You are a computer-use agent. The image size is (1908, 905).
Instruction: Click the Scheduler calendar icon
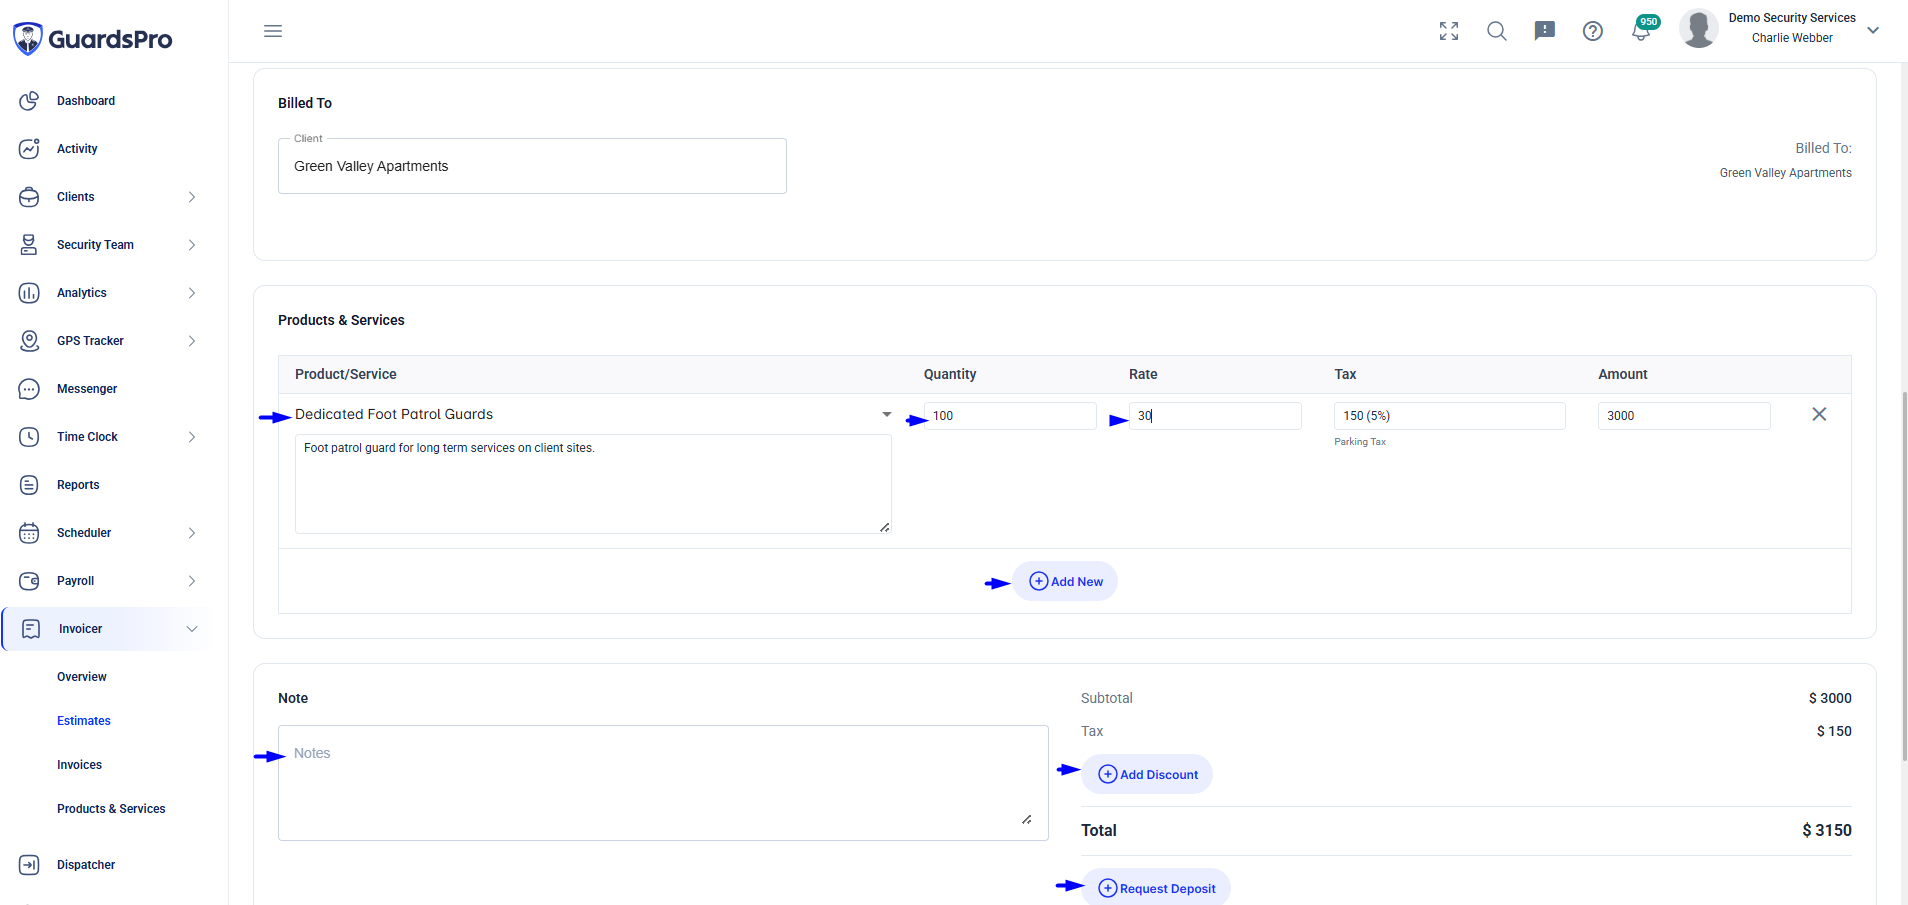click(29, 533)
